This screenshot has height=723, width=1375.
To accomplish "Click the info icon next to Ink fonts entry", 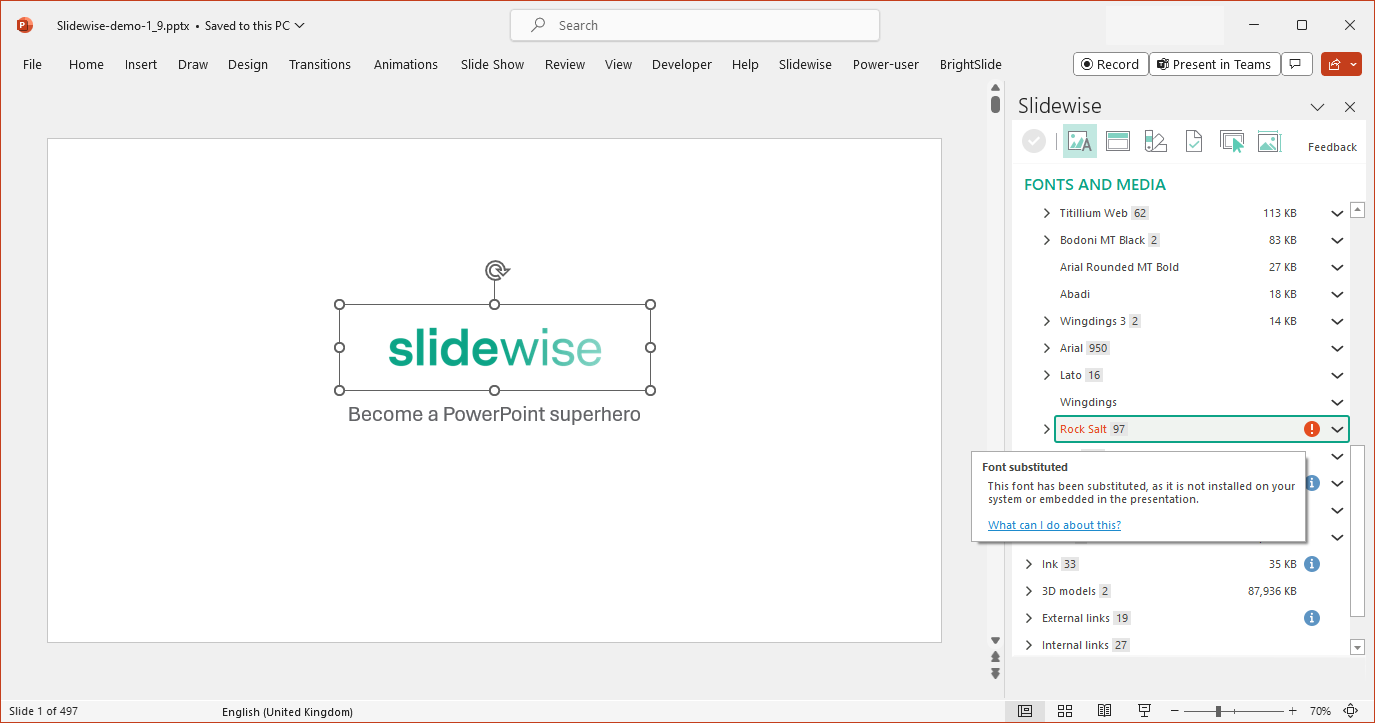I will [1311, 563].
